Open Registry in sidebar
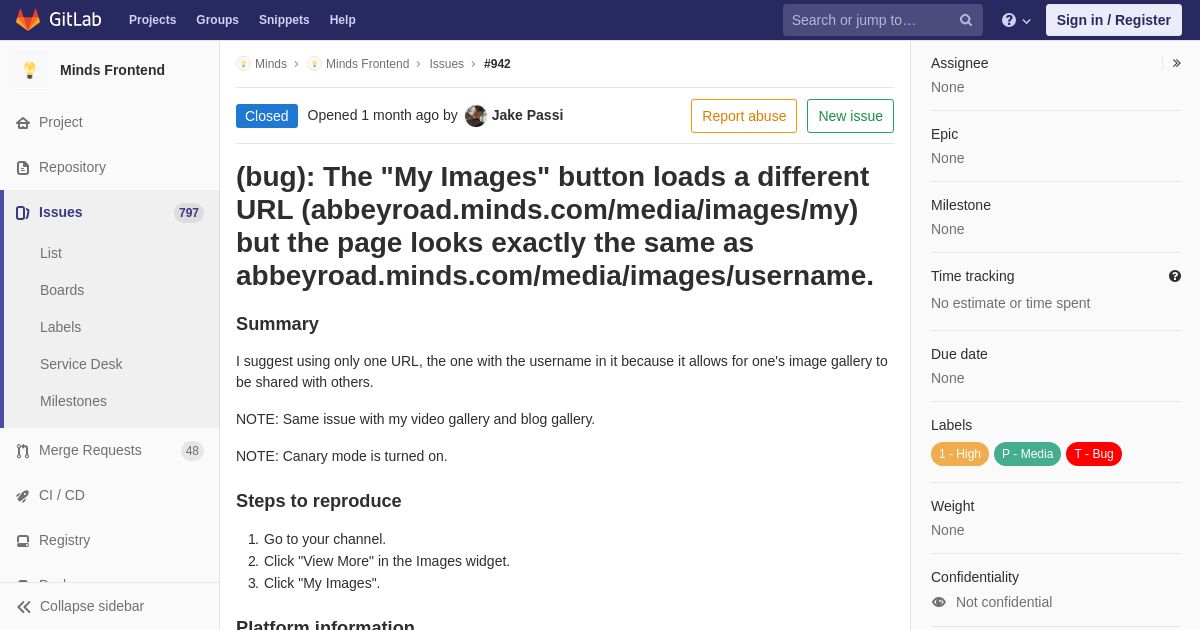 (x=110, y=540)
